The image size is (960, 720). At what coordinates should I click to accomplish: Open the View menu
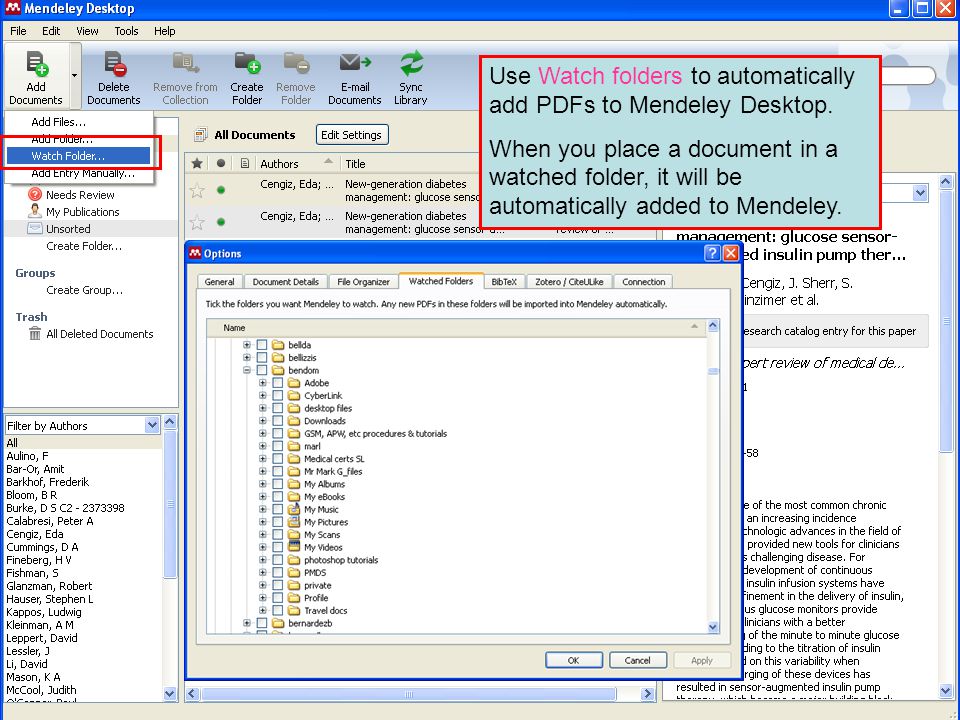[x=87, y=31]
